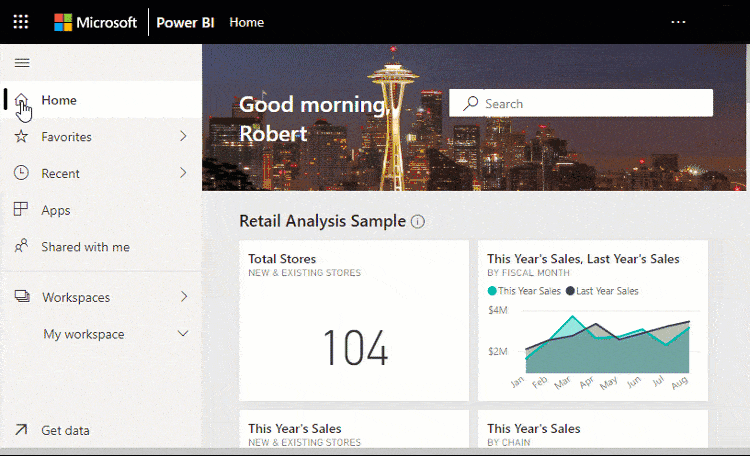This screenshot has height=456, width=750.
Task: Click the Get data arrow icon
Action: [21, 430]
